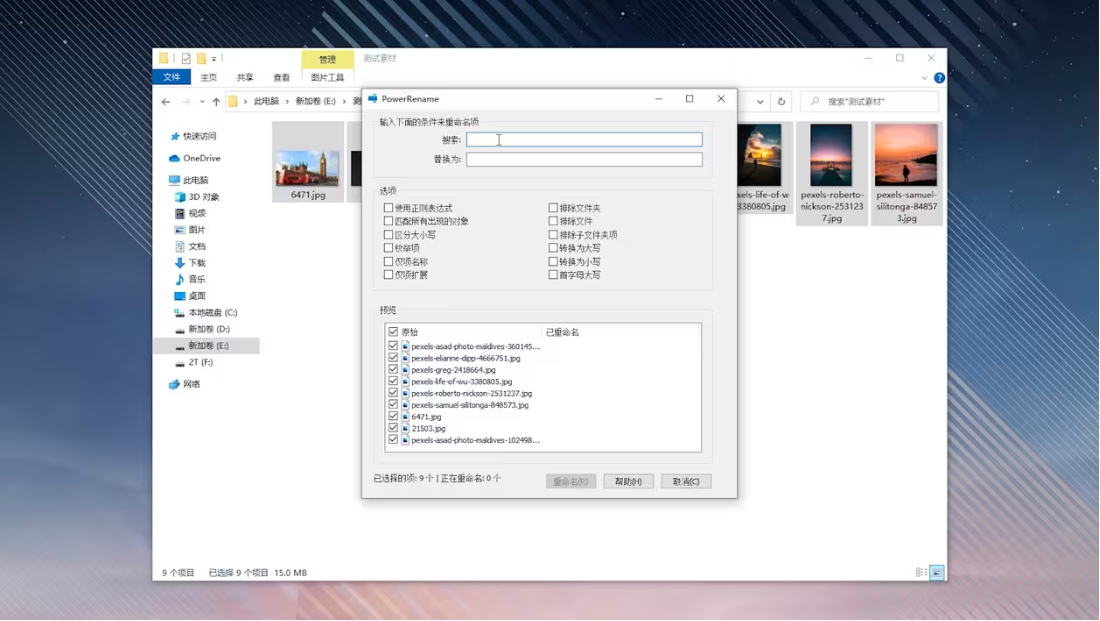Viewport: 1100px width, 621px height.
Task: Click the forward arrow in Explorer
Action: (x=186, y=102)
